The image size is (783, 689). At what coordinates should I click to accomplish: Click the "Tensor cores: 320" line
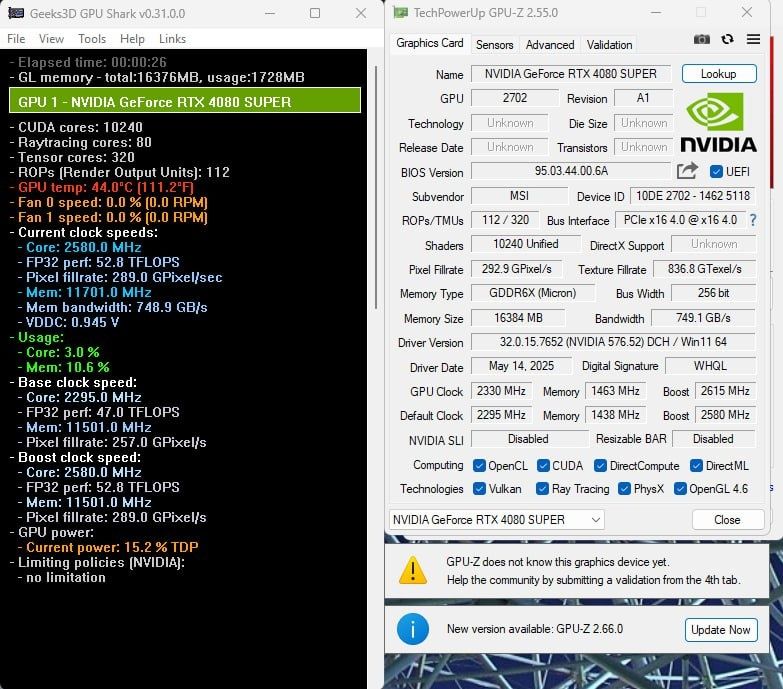click(x=72, y=157)
